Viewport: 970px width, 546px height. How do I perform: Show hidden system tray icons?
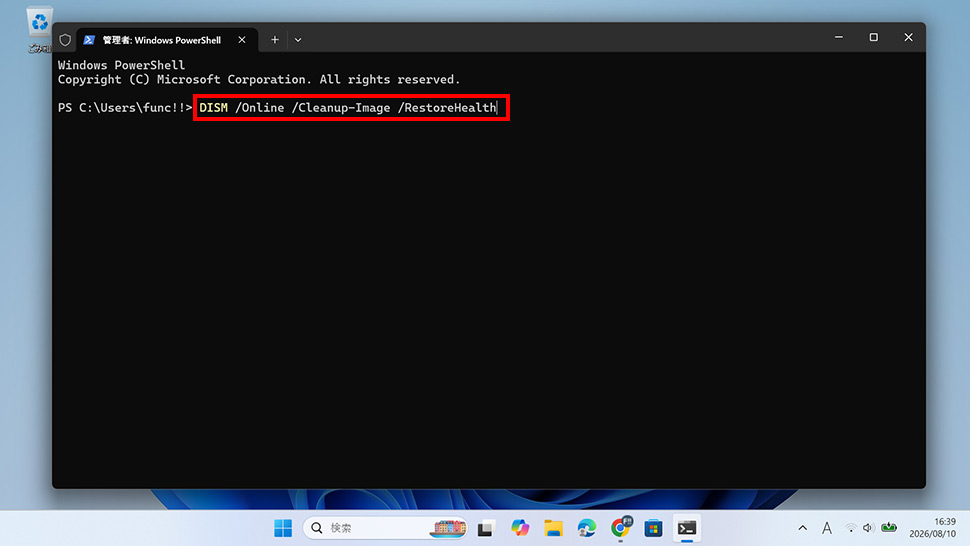tap(802, 528)
